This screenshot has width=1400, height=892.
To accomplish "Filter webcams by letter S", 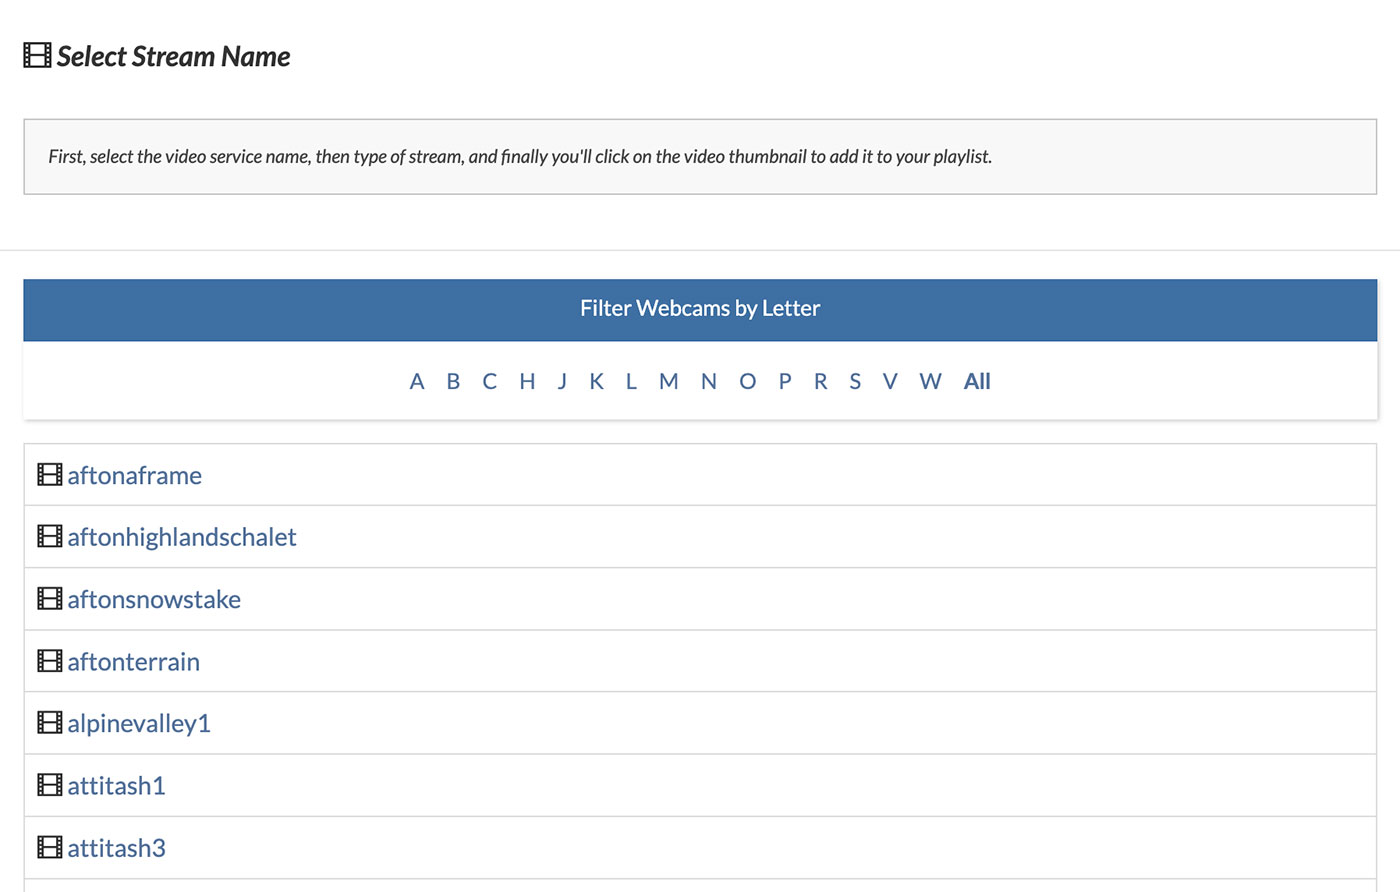I will click(855, 381).
